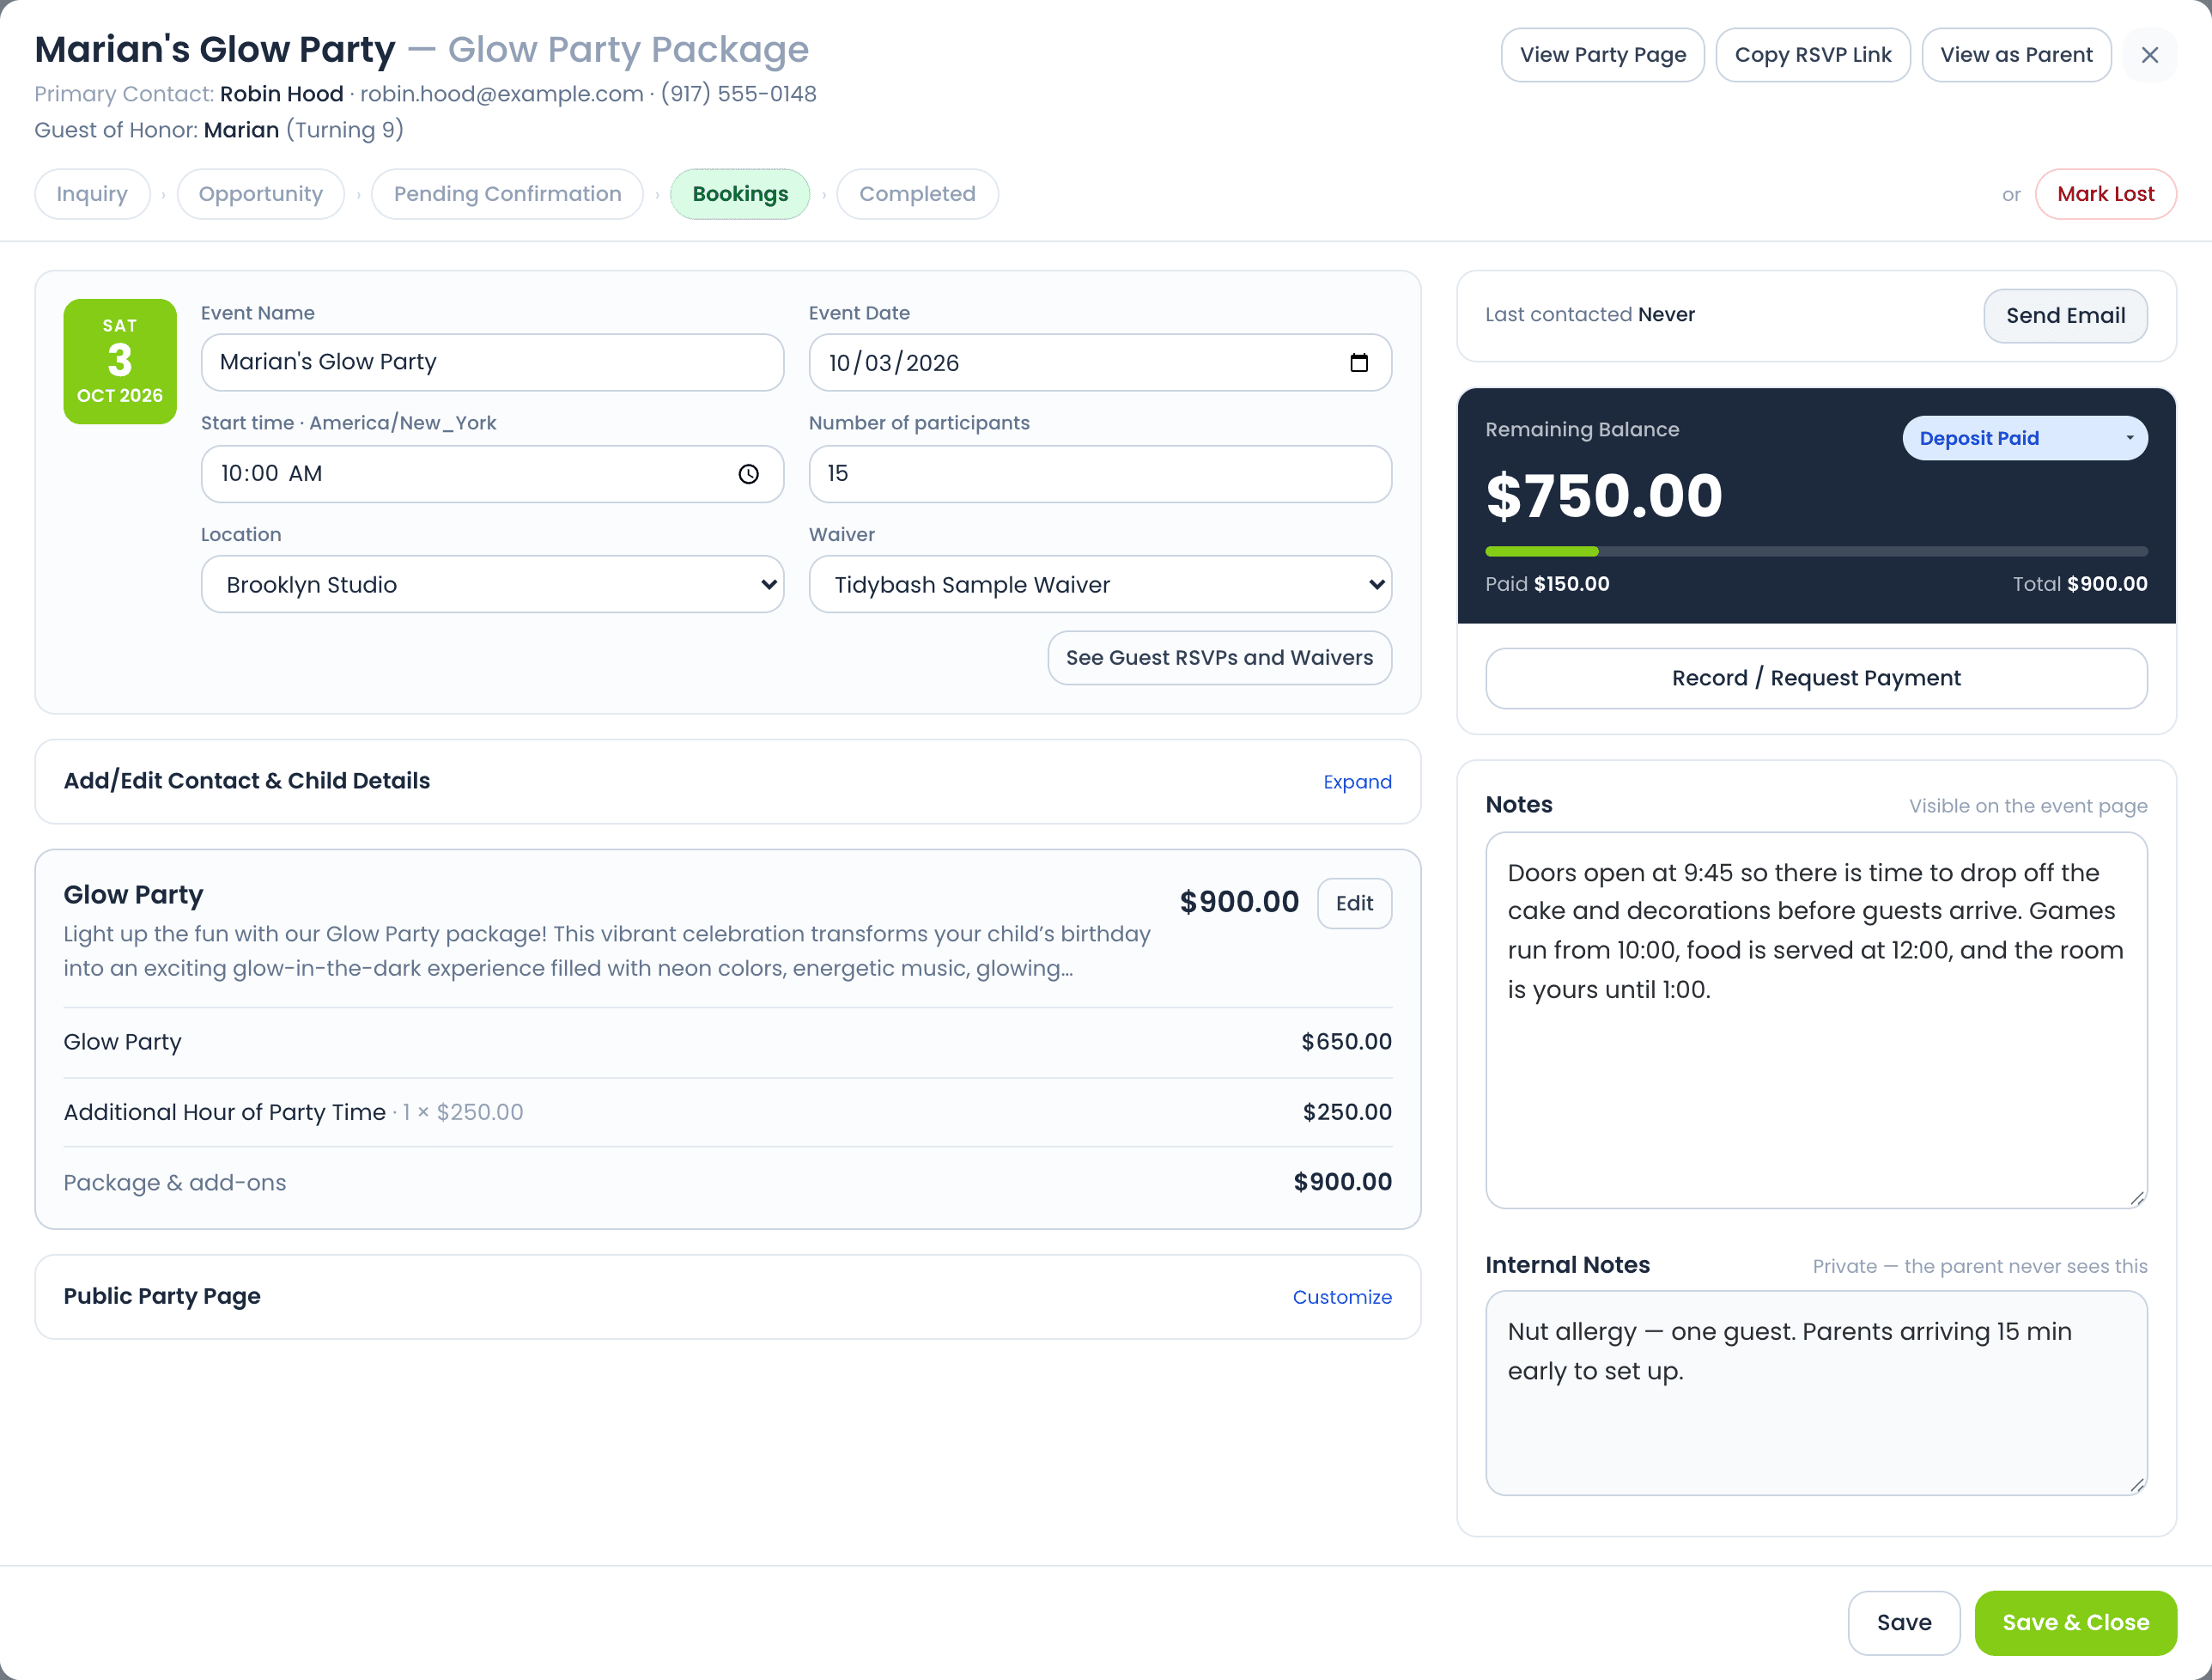Select the Completed stage
The width and height of the screenshot is (2212, 1680).
(917, 194)
